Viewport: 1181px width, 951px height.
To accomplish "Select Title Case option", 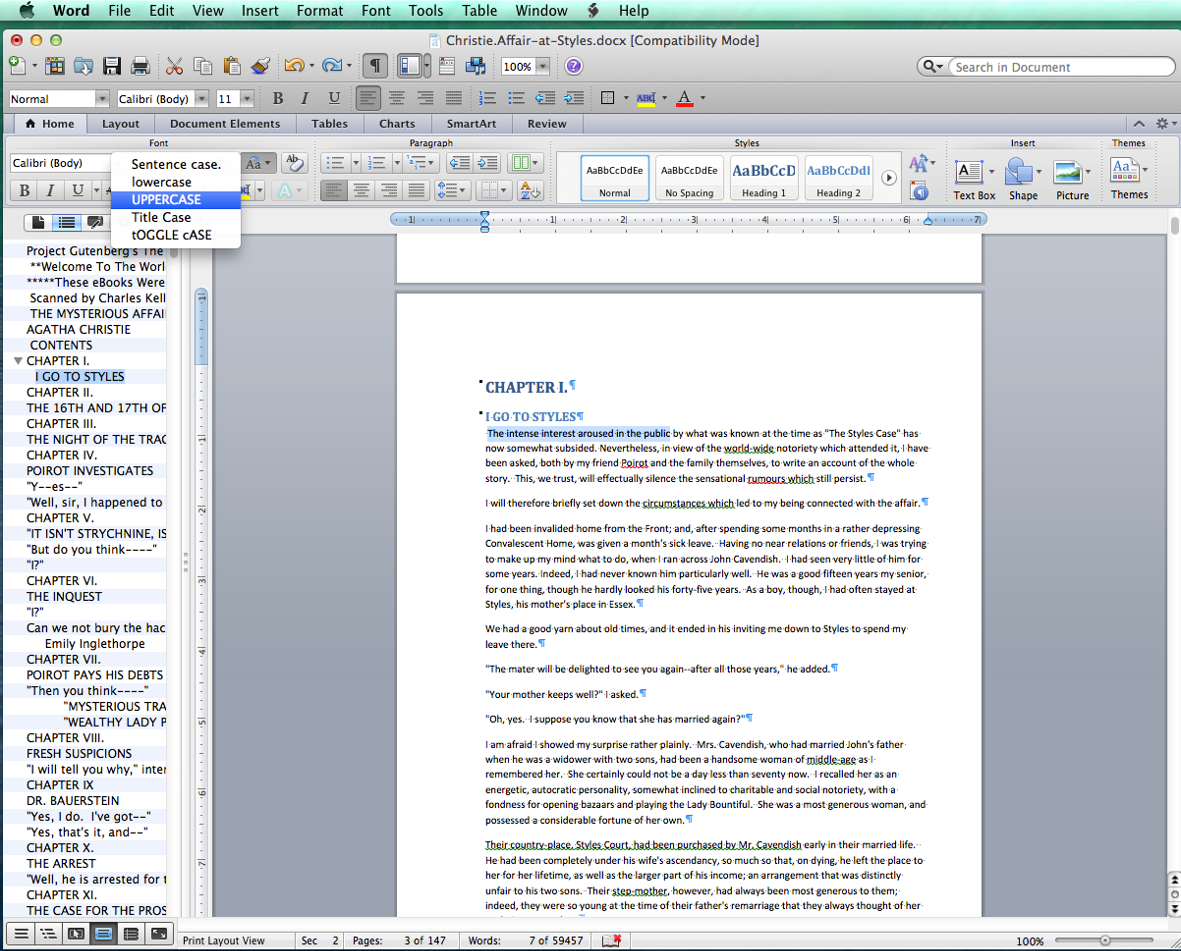I will coord(161,217).
